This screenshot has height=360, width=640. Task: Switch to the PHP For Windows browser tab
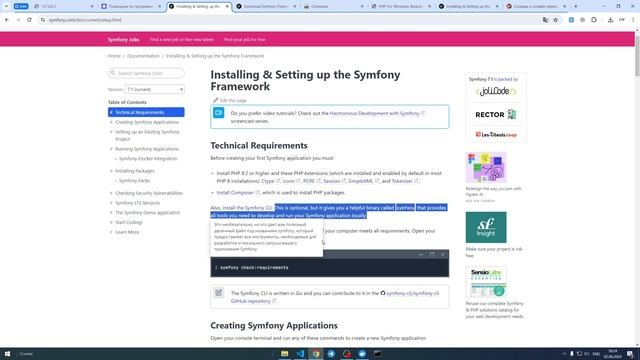coord(401,6)
